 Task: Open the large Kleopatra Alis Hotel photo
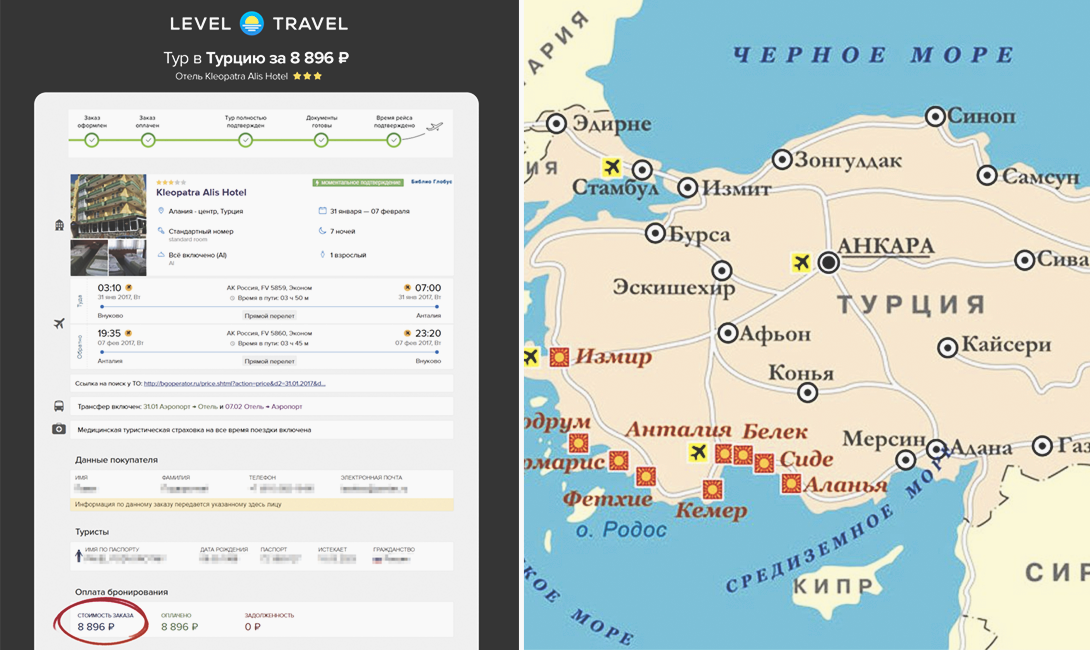coord(108,206)
